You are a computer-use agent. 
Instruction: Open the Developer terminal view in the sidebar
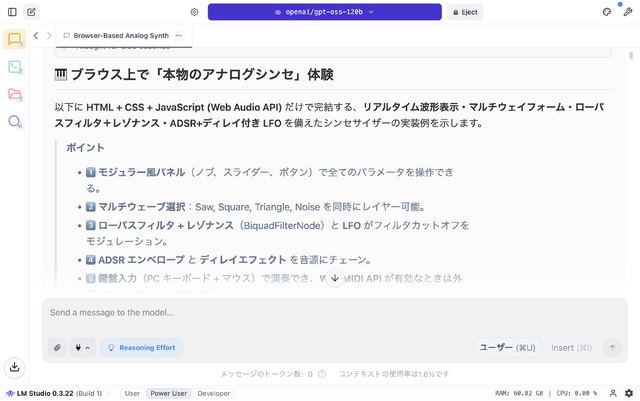click(14, 67)
